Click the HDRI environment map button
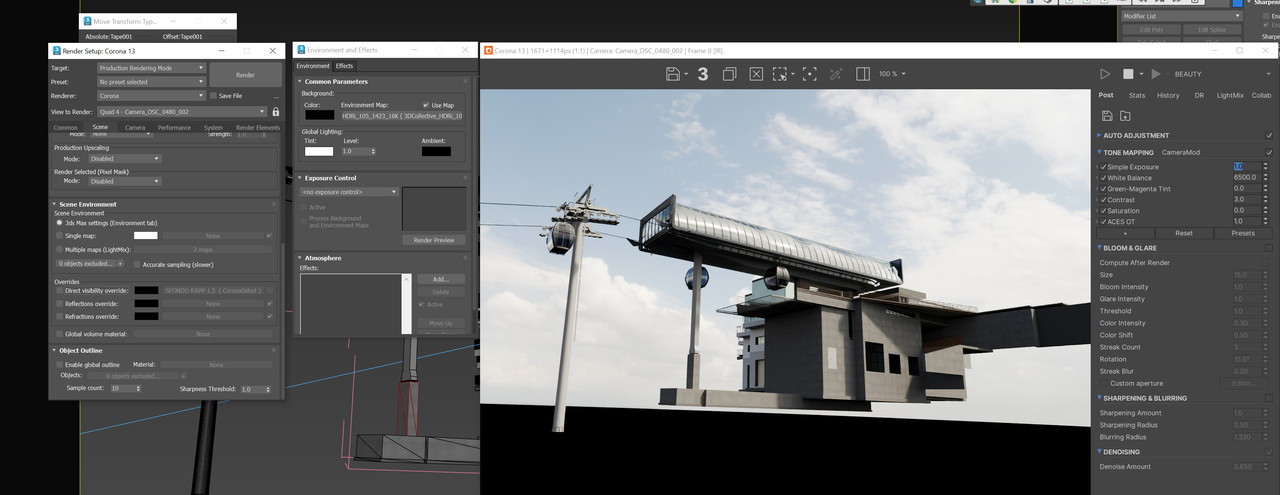 pos(402,116)
